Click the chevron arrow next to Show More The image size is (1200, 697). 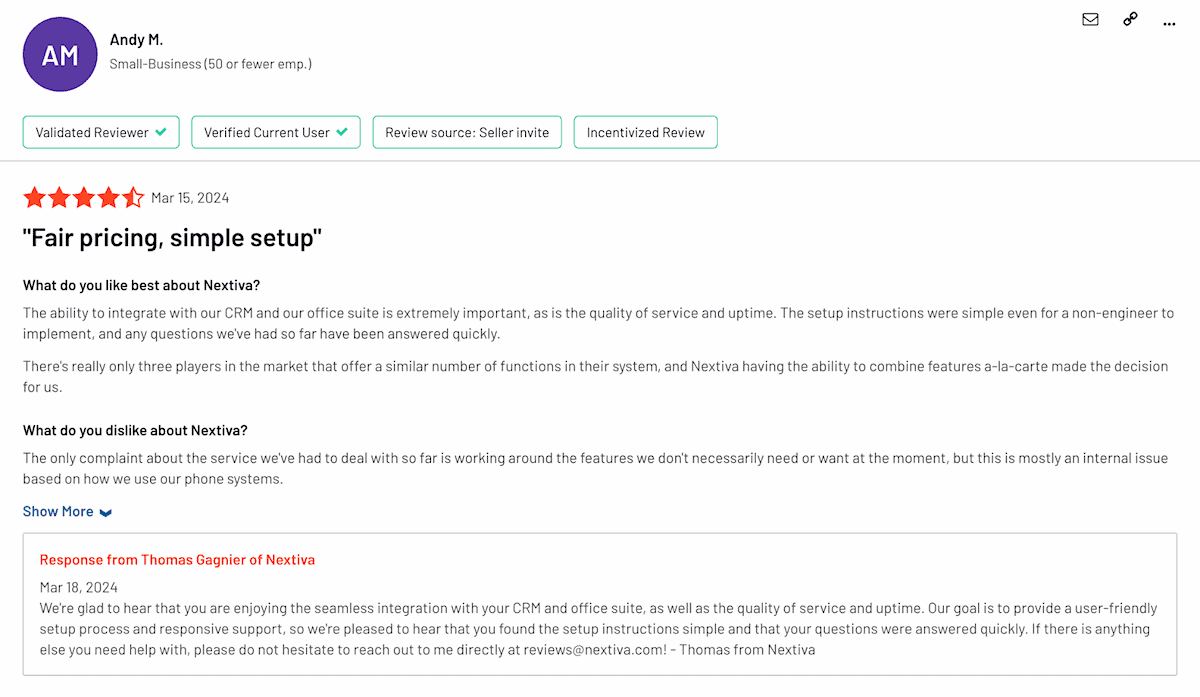[107, 512]
